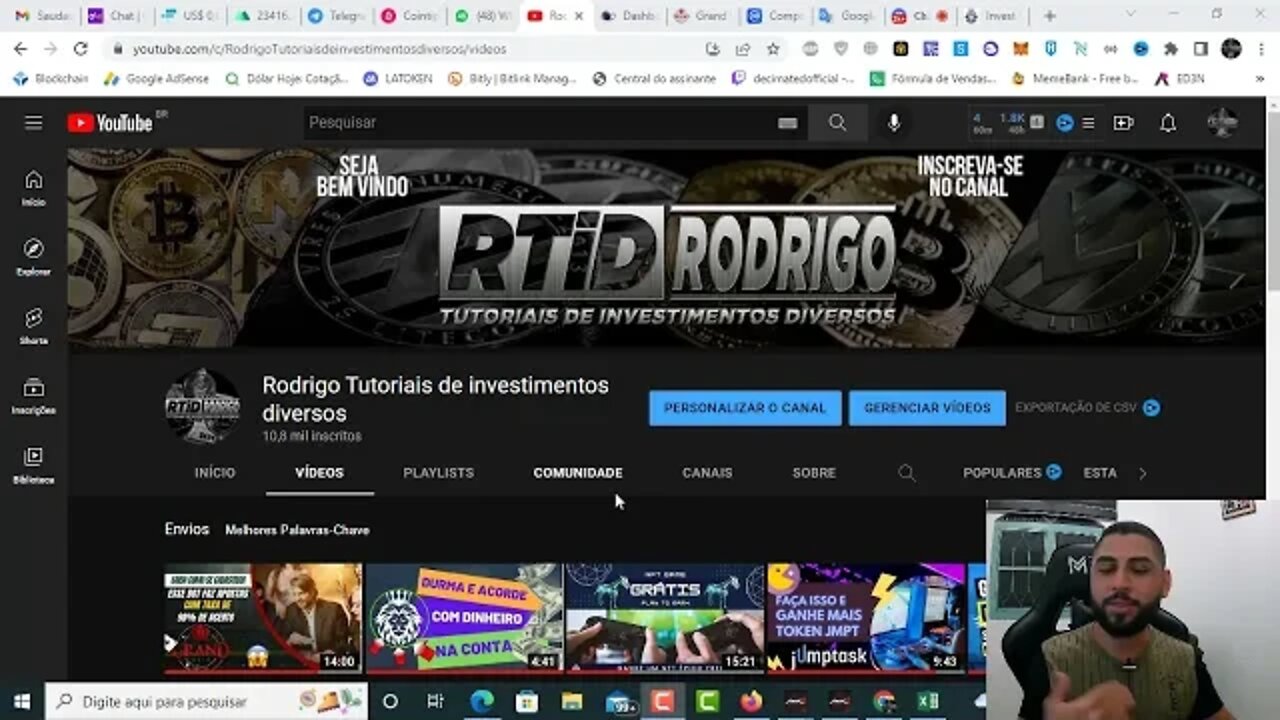Open the POPULARES tab
The width and height of the screenshot is (1280, 720).
pyautogui.click(x=1002, y=473)
